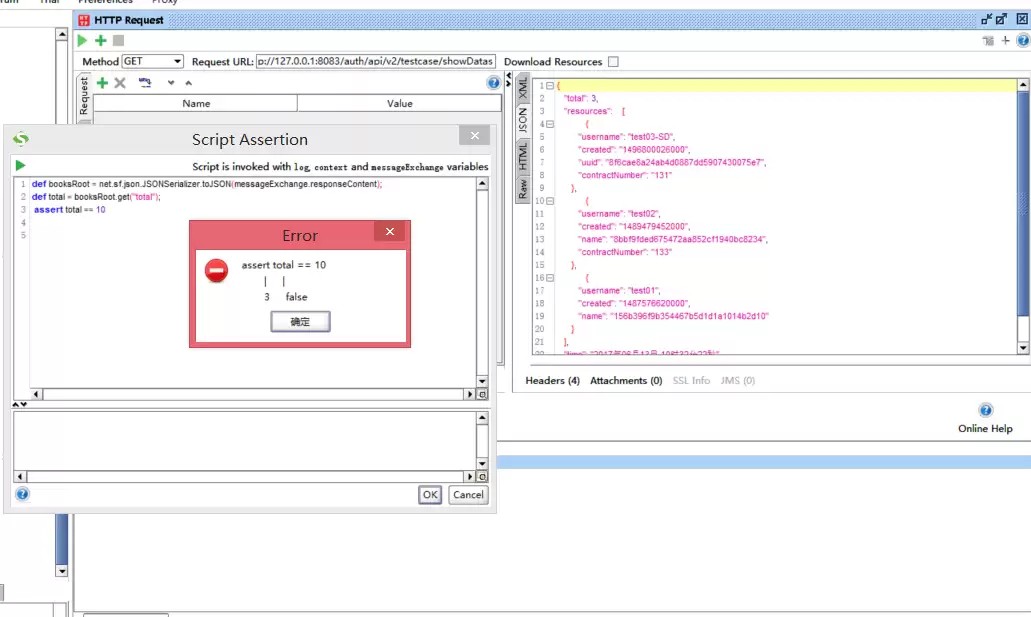Click the Request URL input field
This screenshot has height=617, width=1031.
[375, 61]
